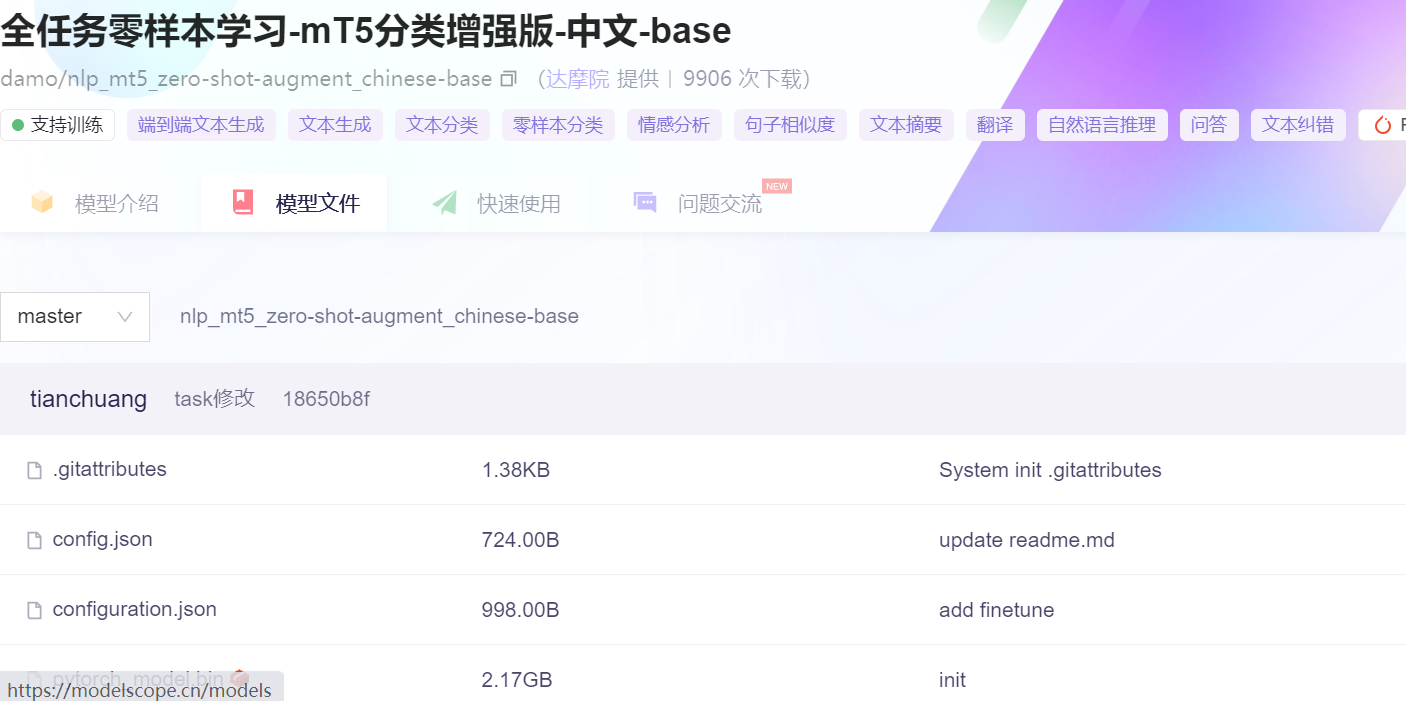
Task: Click the file icon beside config.json
Action: click(34, 540)
